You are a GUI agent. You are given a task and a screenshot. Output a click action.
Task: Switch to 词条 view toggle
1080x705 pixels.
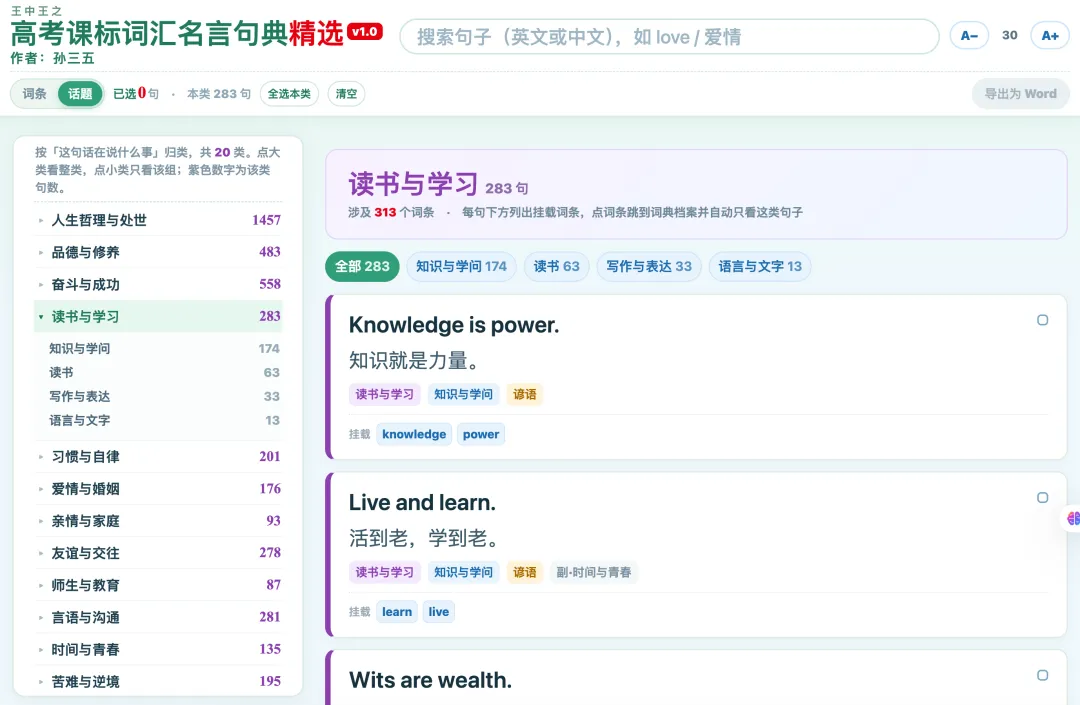pyautogui.click(x=34, y=94)
